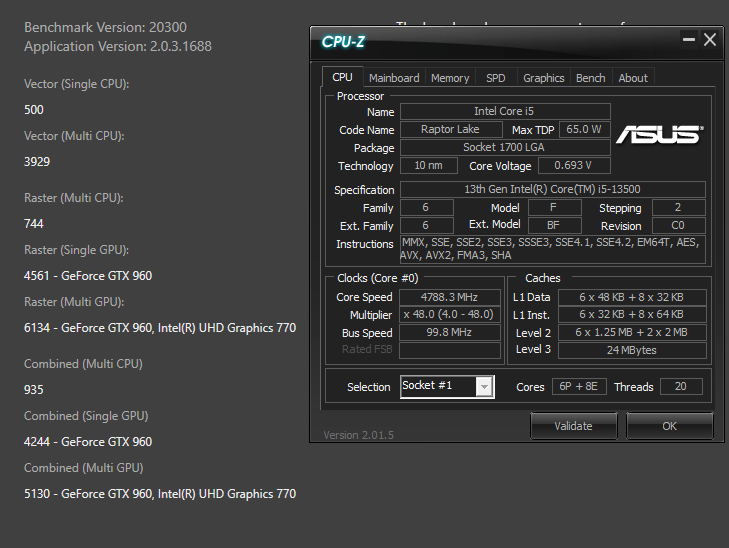Click the empty Rated FSB field
Image resolution: width=729 pixels, height=548 pixels.
coord(450,350)
